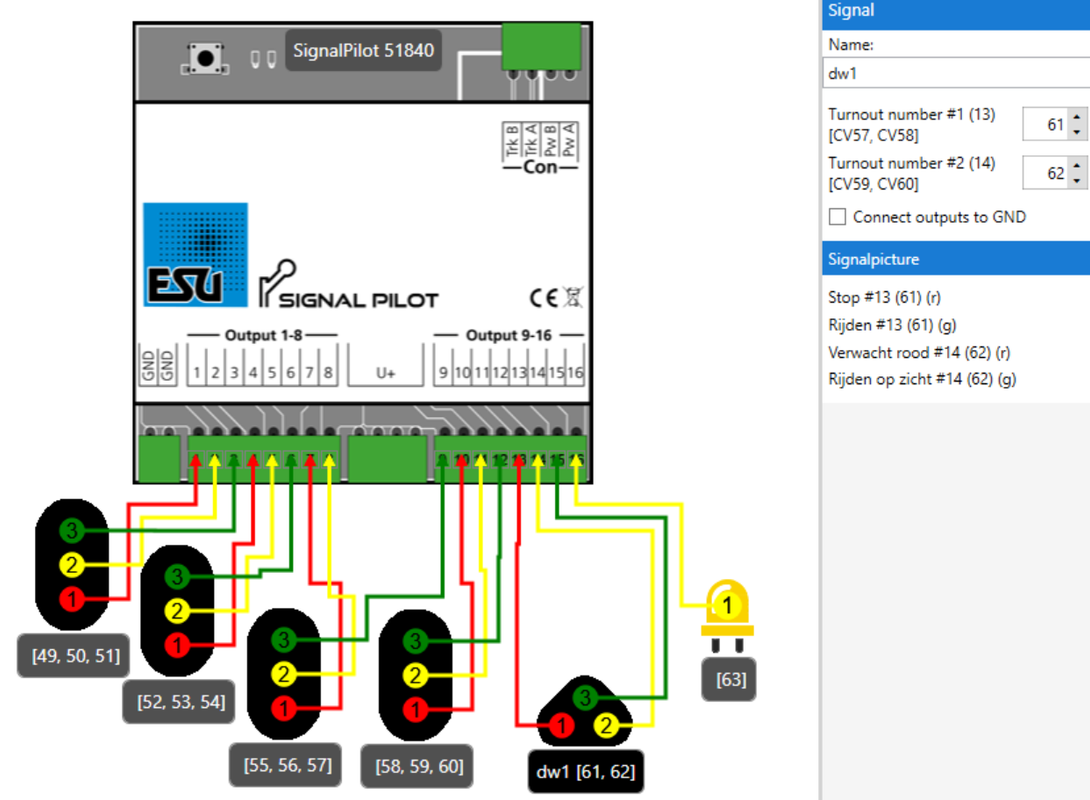
Task: Click the ESU logo on the decoder
Action: click(195, 254)
